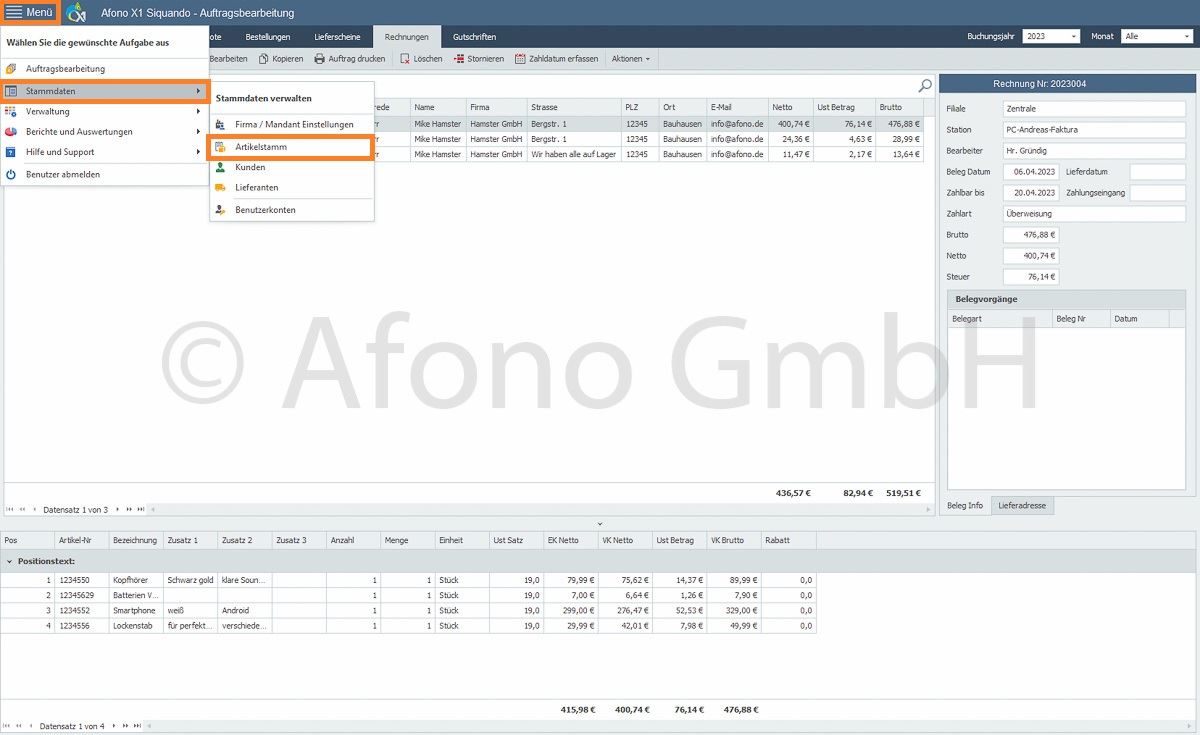The width and height of the screenshot is (1200, 735).
Task: Click the Kunden person icon
Action: tap(220, 167)
